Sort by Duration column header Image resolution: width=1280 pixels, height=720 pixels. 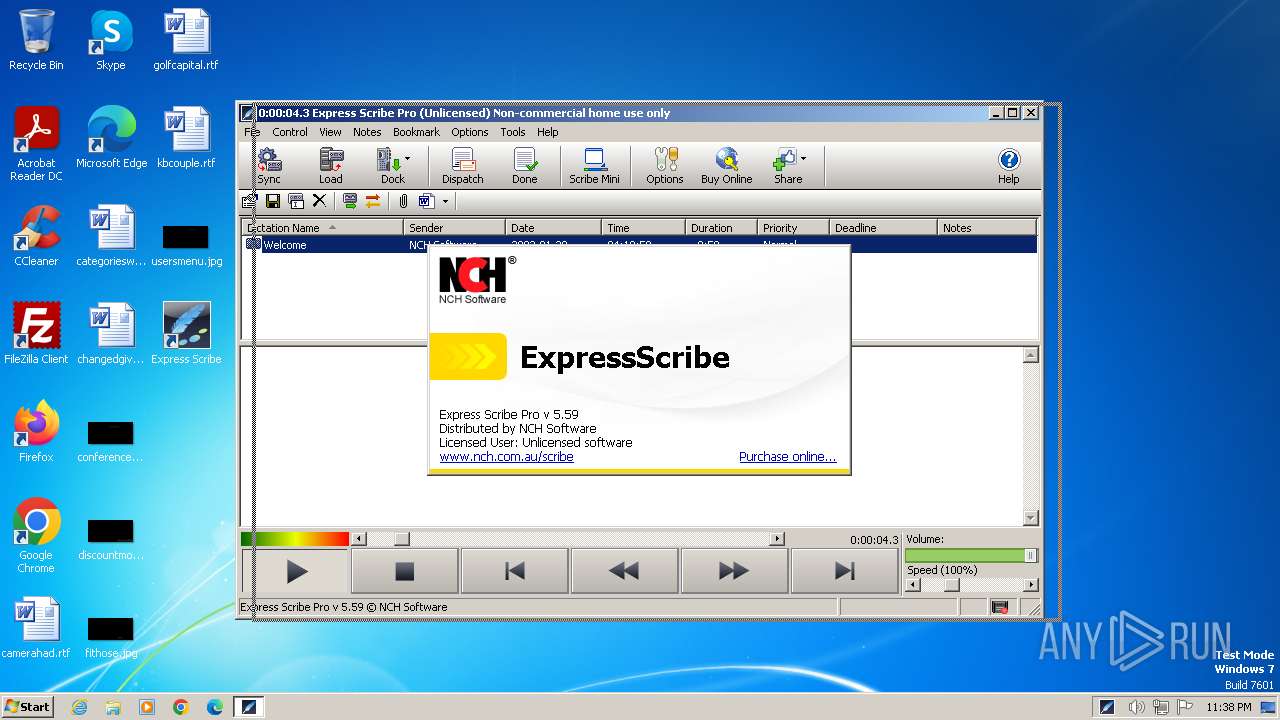(720, 228)
